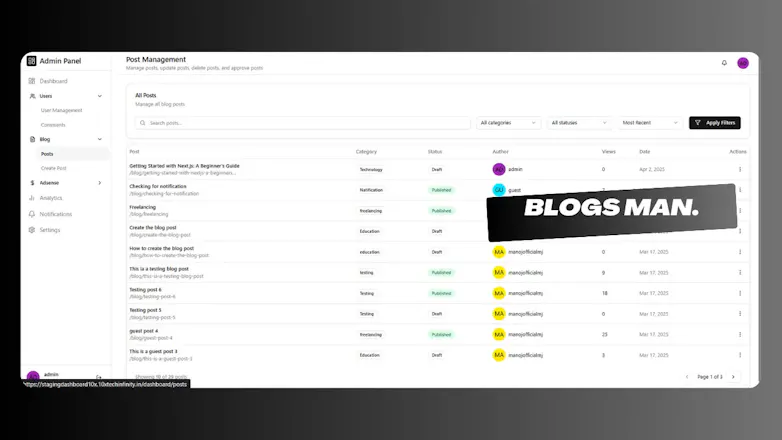
Task: Click the Notifications bell icon in sidebar
Action: [32, 214]
